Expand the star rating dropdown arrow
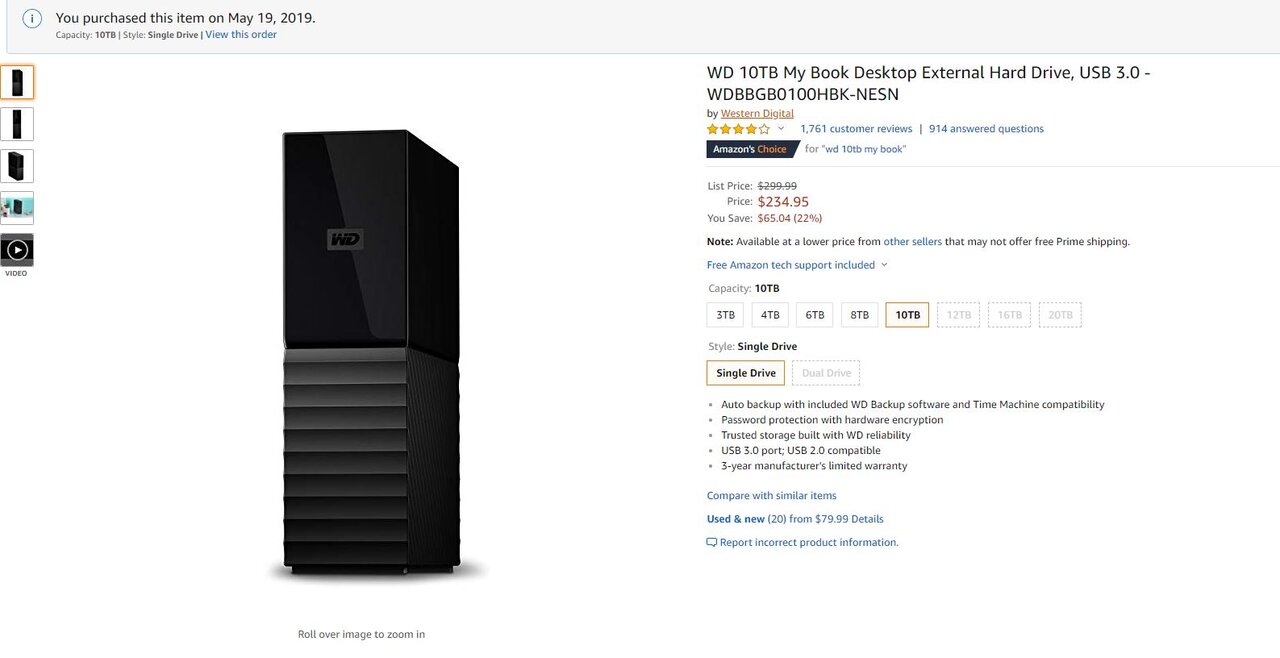The image size is (1280, 658). point(781,129)
